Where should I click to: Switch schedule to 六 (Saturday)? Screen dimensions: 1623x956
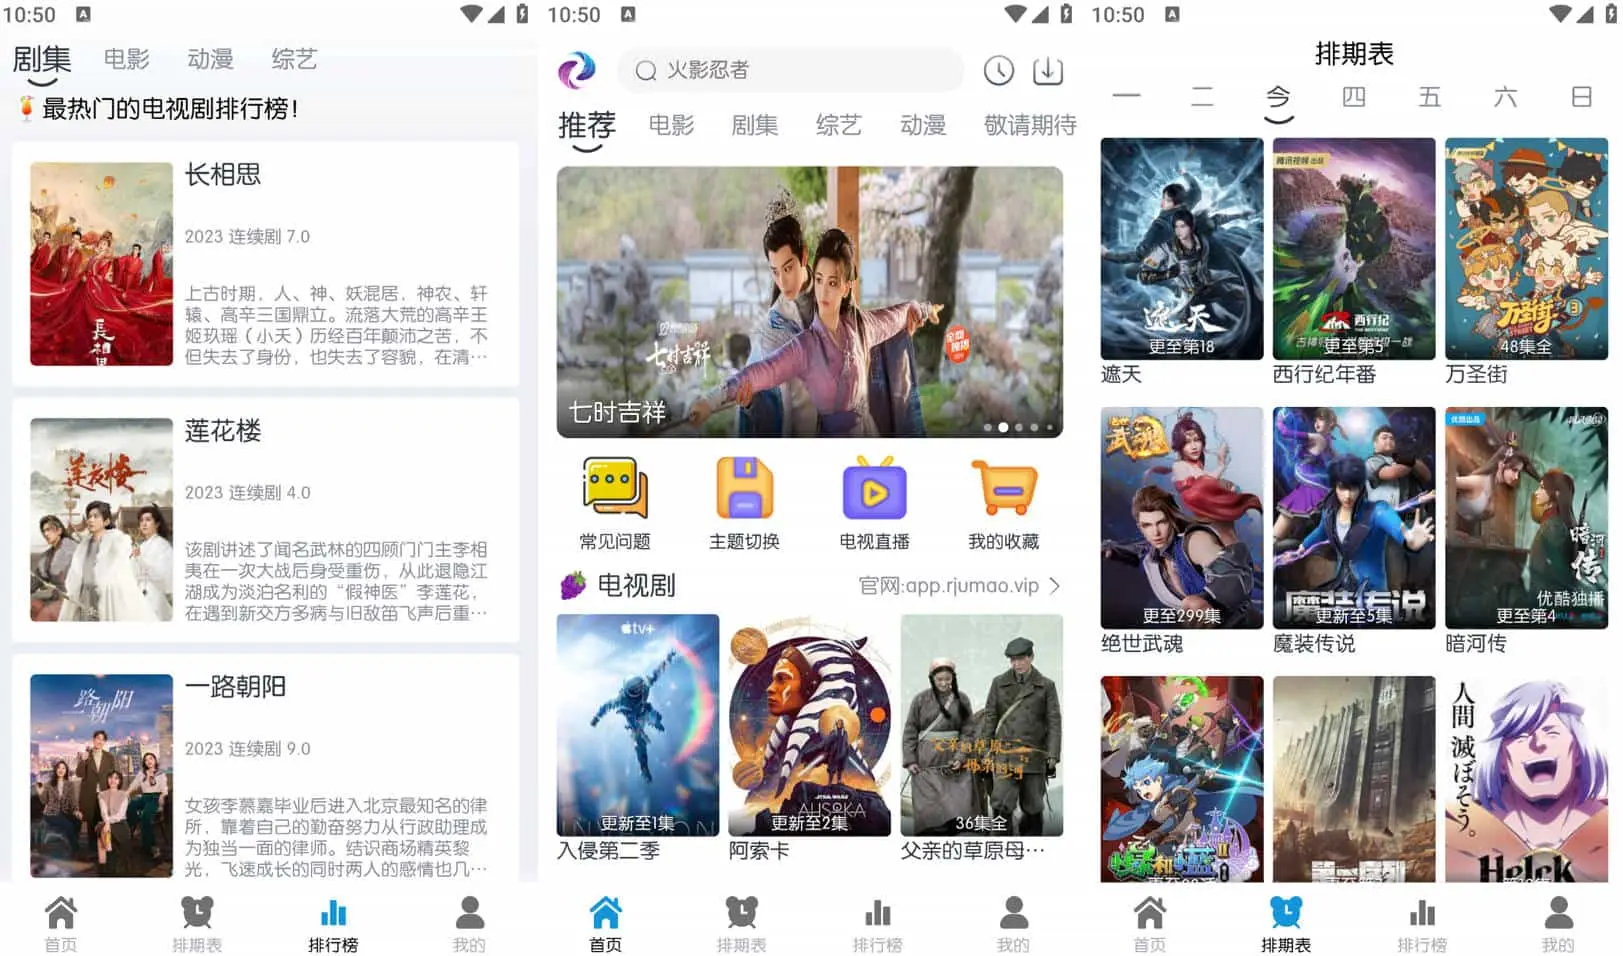coord(1505,97)
